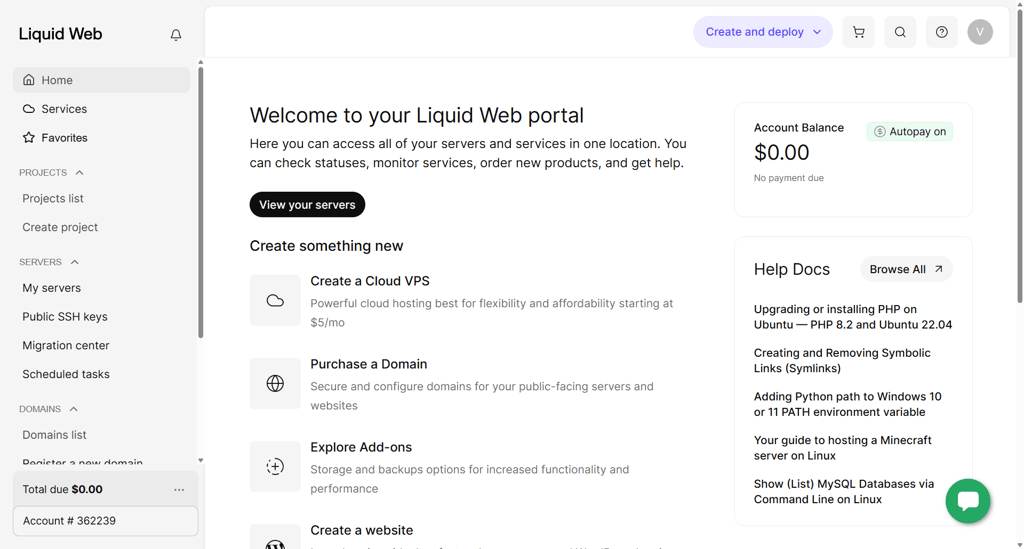
Task: Open Adding Python path to Windows article
Action: (848, 404)
